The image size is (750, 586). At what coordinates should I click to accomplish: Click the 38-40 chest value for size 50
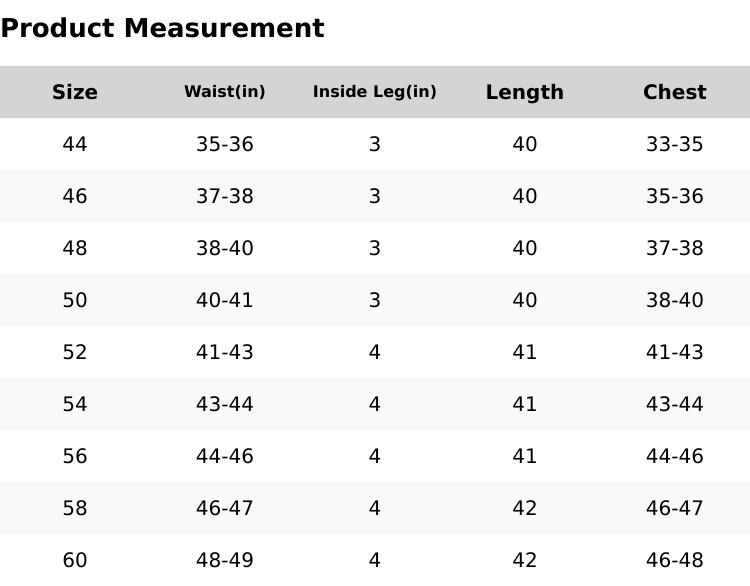[675, 300]
